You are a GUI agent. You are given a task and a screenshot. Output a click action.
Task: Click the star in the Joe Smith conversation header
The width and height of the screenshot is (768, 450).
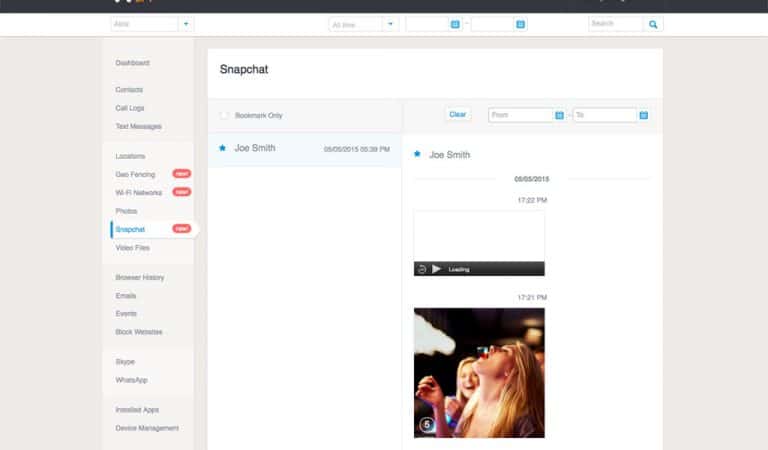click(417, 155)
